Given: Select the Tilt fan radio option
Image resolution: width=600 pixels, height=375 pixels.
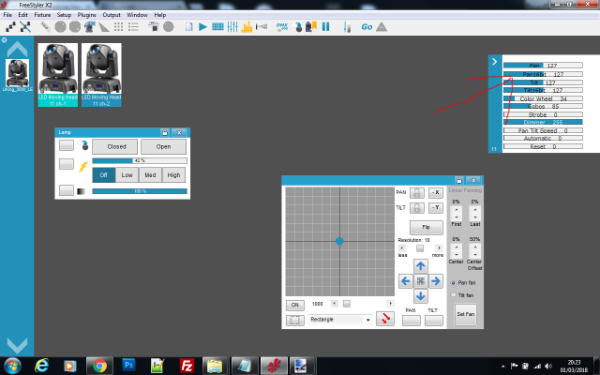Looking at the screenshot, I should 453,295.
